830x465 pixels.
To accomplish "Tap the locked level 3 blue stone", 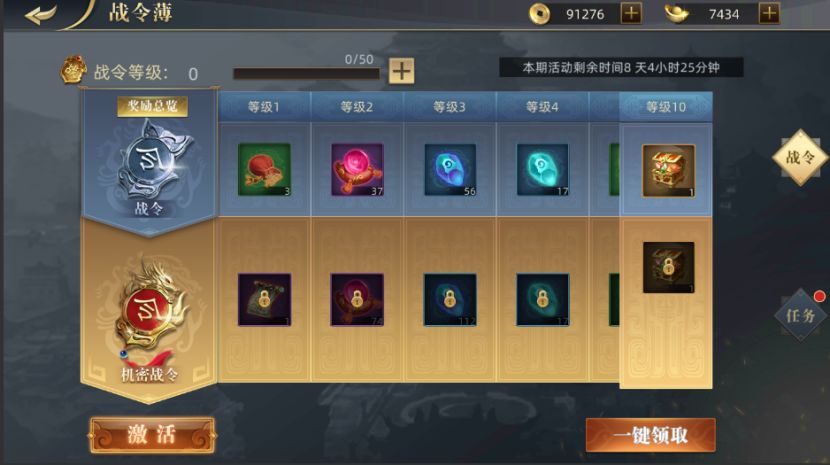I will coord(450,300).
